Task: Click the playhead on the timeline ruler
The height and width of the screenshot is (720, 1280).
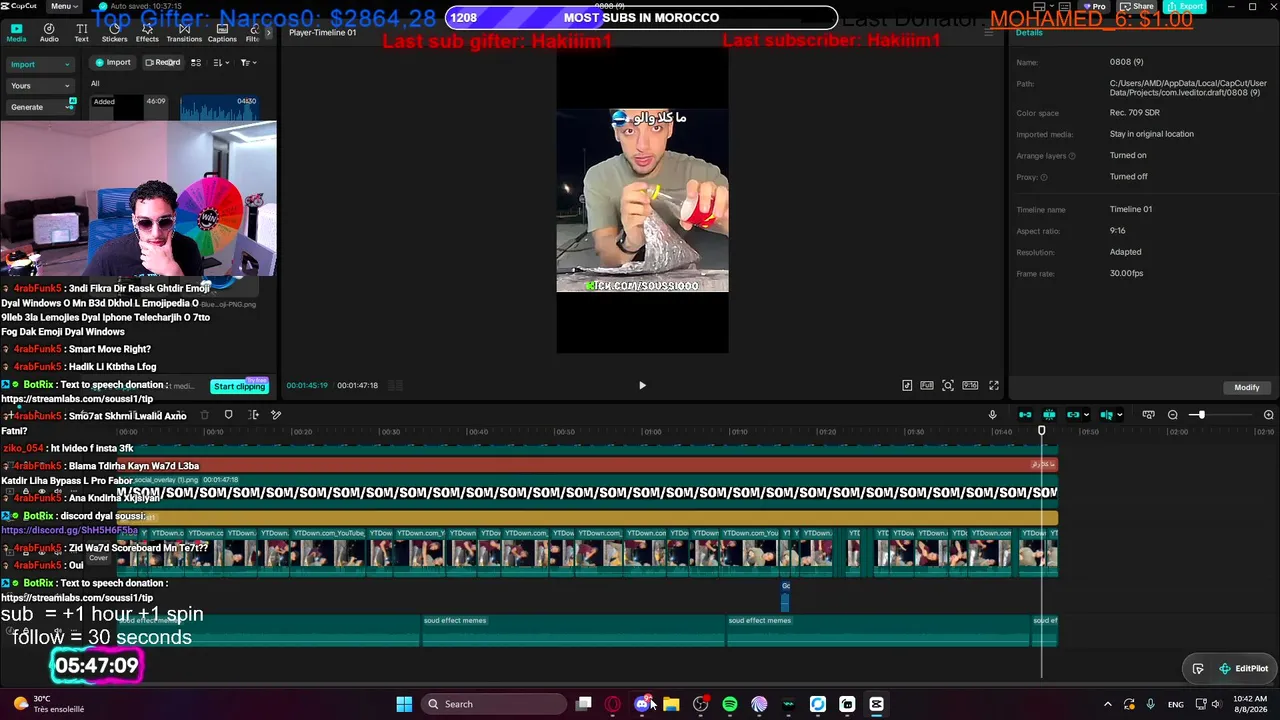Action: point(1041,431)
